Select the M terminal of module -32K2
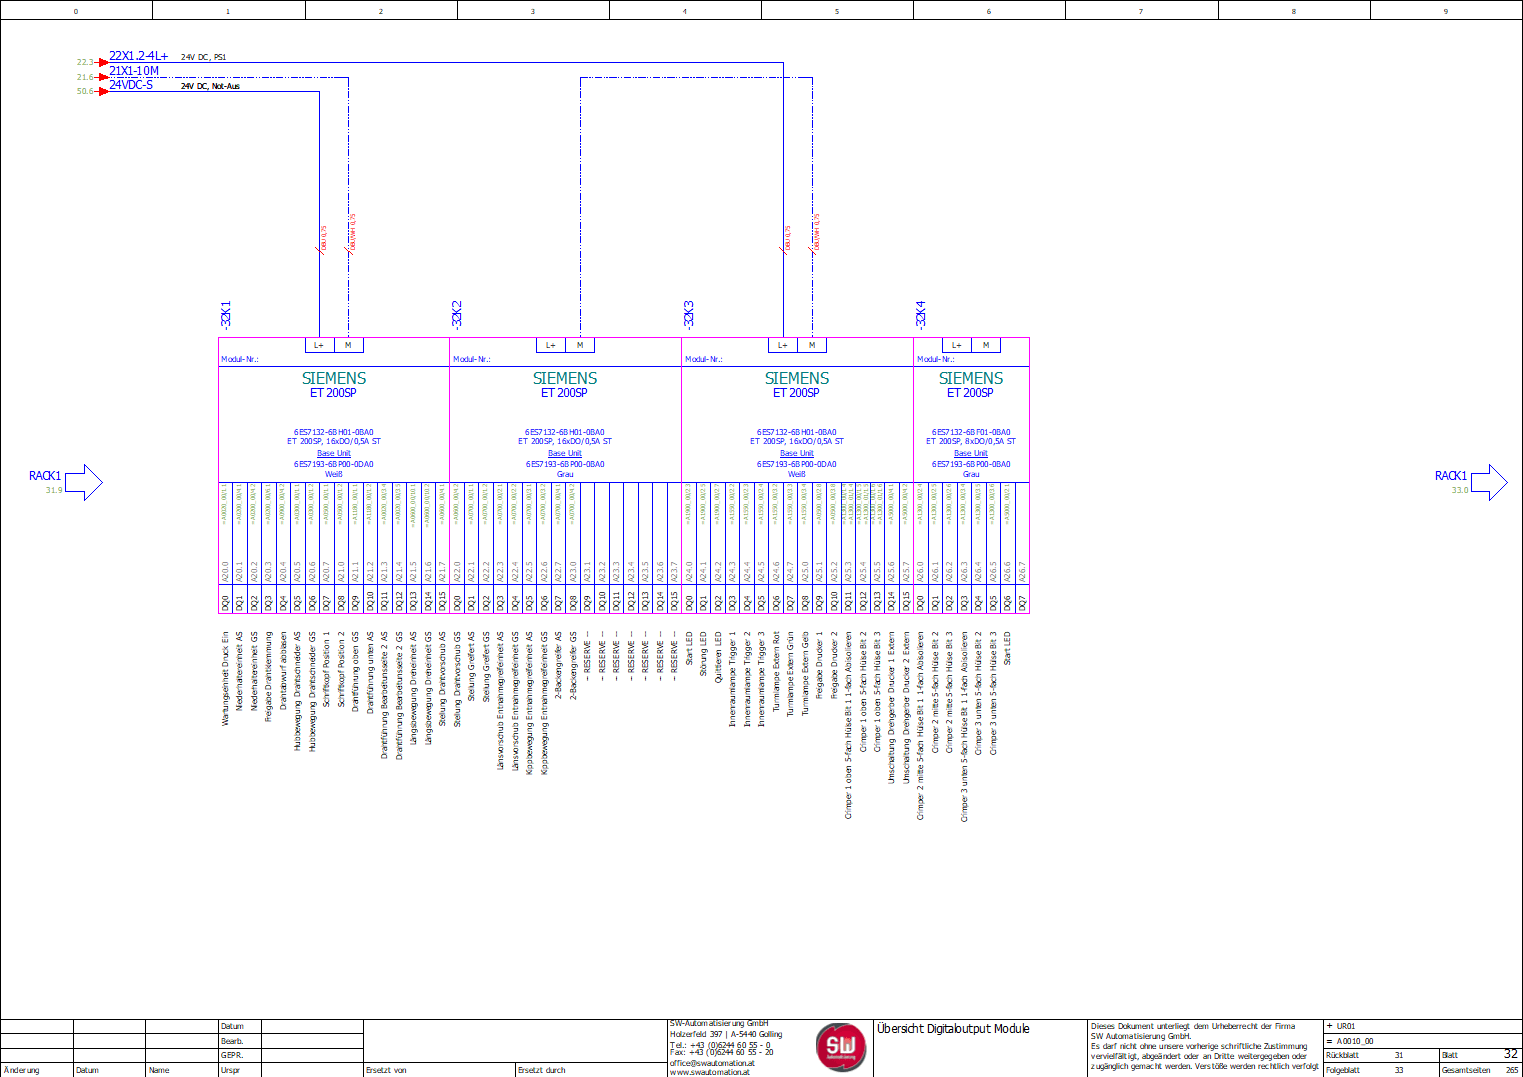The height and width of the screenshot is (1077, 1523). click(x=580, y=345)
